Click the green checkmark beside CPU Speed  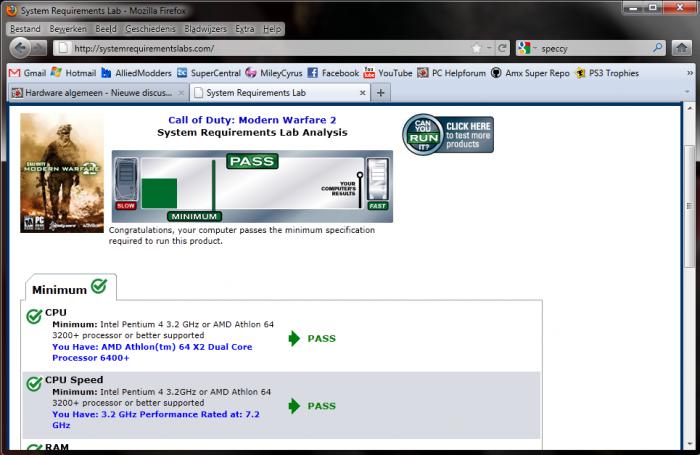coord(34,384)
